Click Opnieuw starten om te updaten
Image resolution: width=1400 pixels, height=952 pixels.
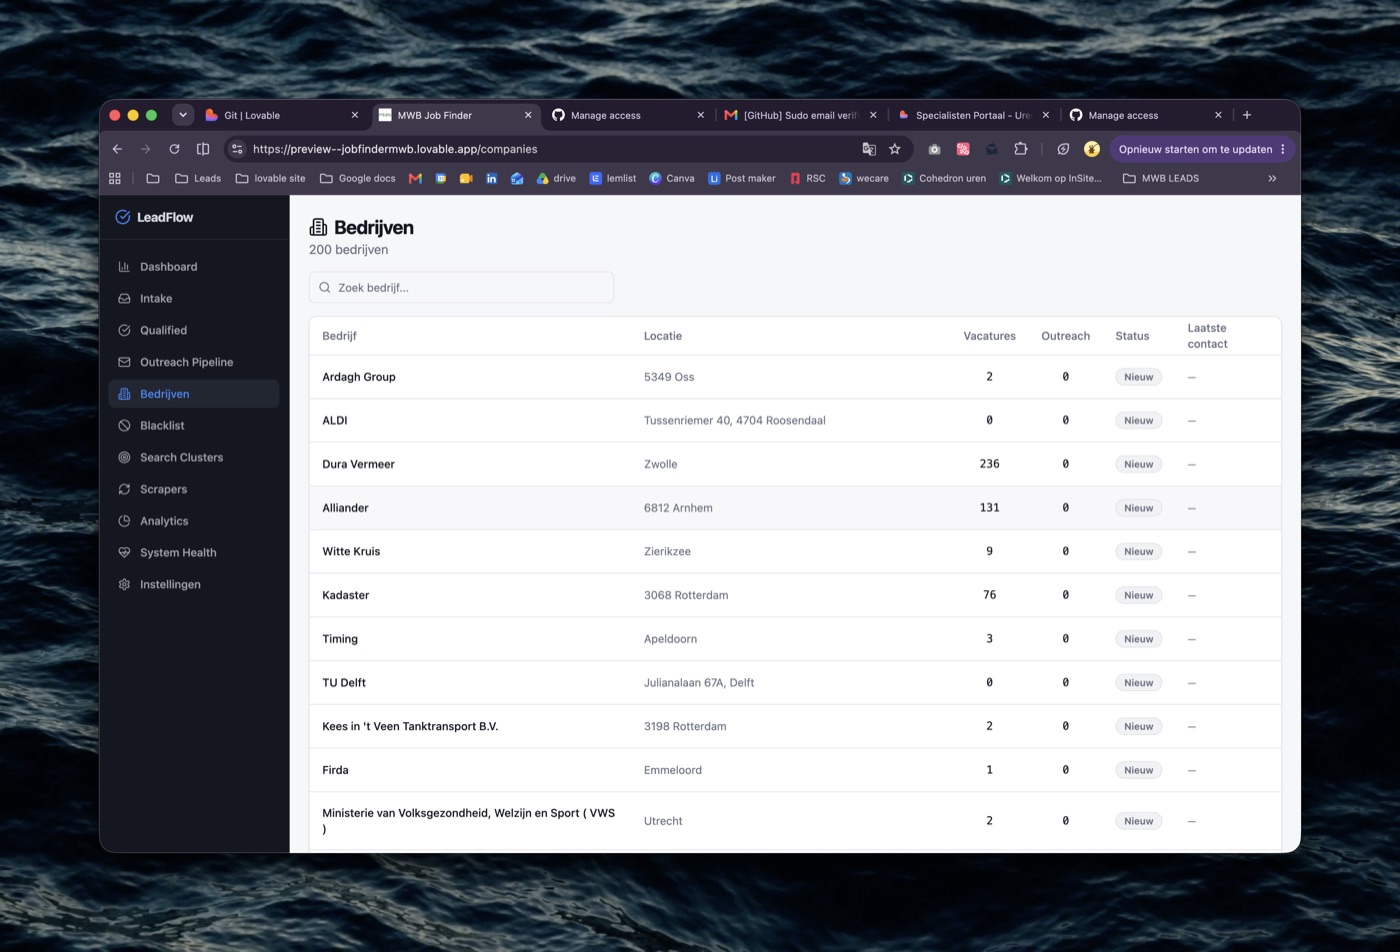click(1195, 149)
